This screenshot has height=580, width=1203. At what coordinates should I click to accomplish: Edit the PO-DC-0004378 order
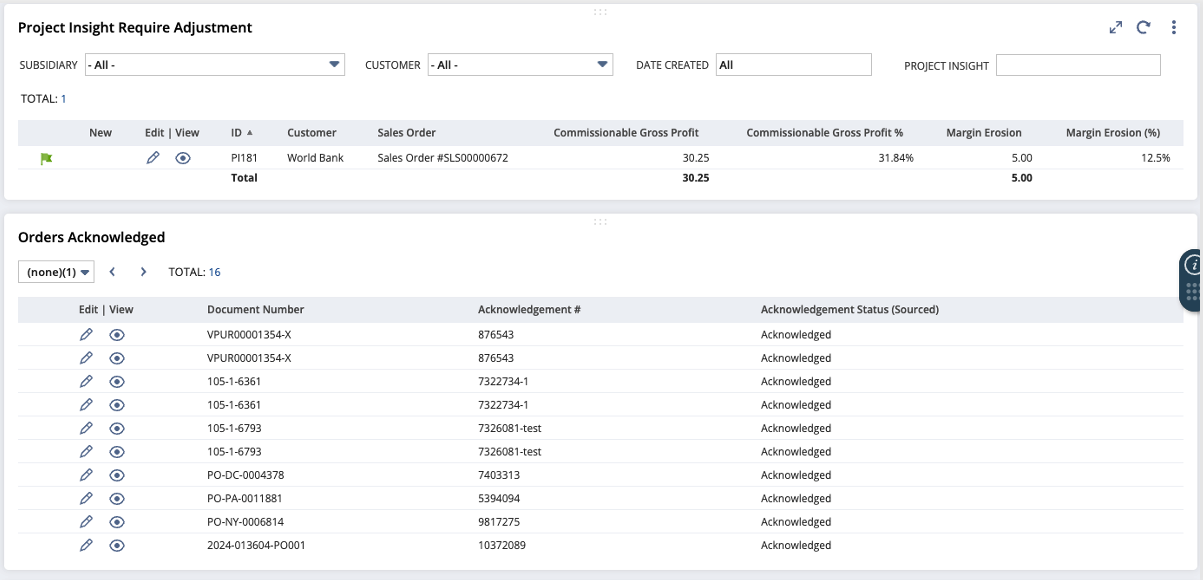coord(86,475)
